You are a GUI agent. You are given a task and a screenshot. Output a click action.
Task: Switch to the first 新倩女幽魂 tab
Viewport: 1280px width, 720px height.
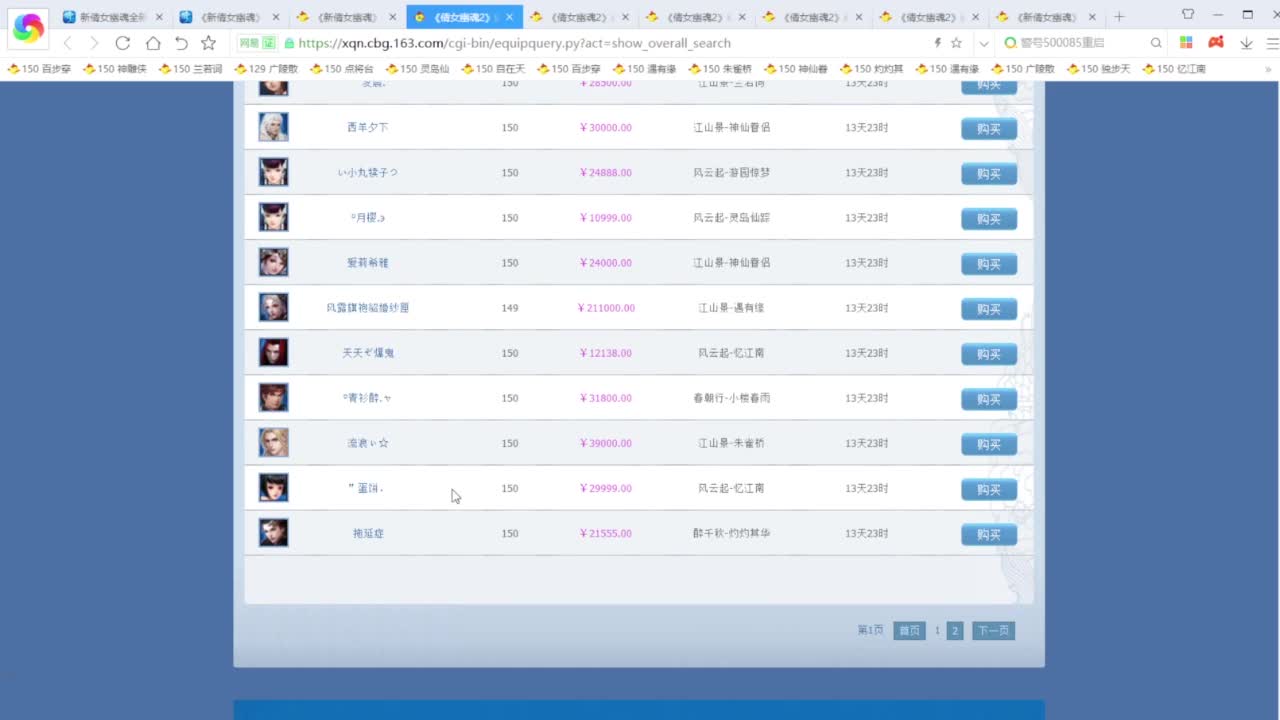point(110,17)
